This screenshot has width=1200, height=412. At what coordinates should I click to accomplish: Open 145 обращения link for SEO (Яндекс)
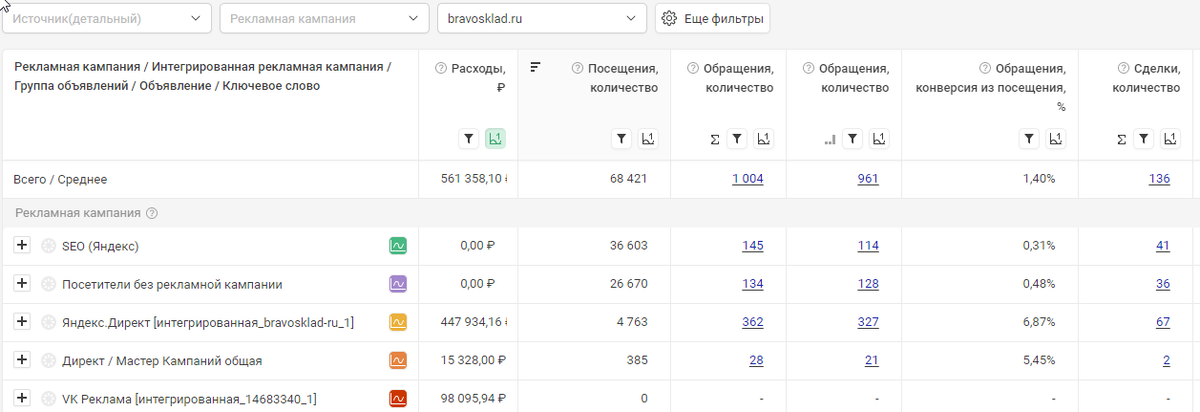coord(753,246)
